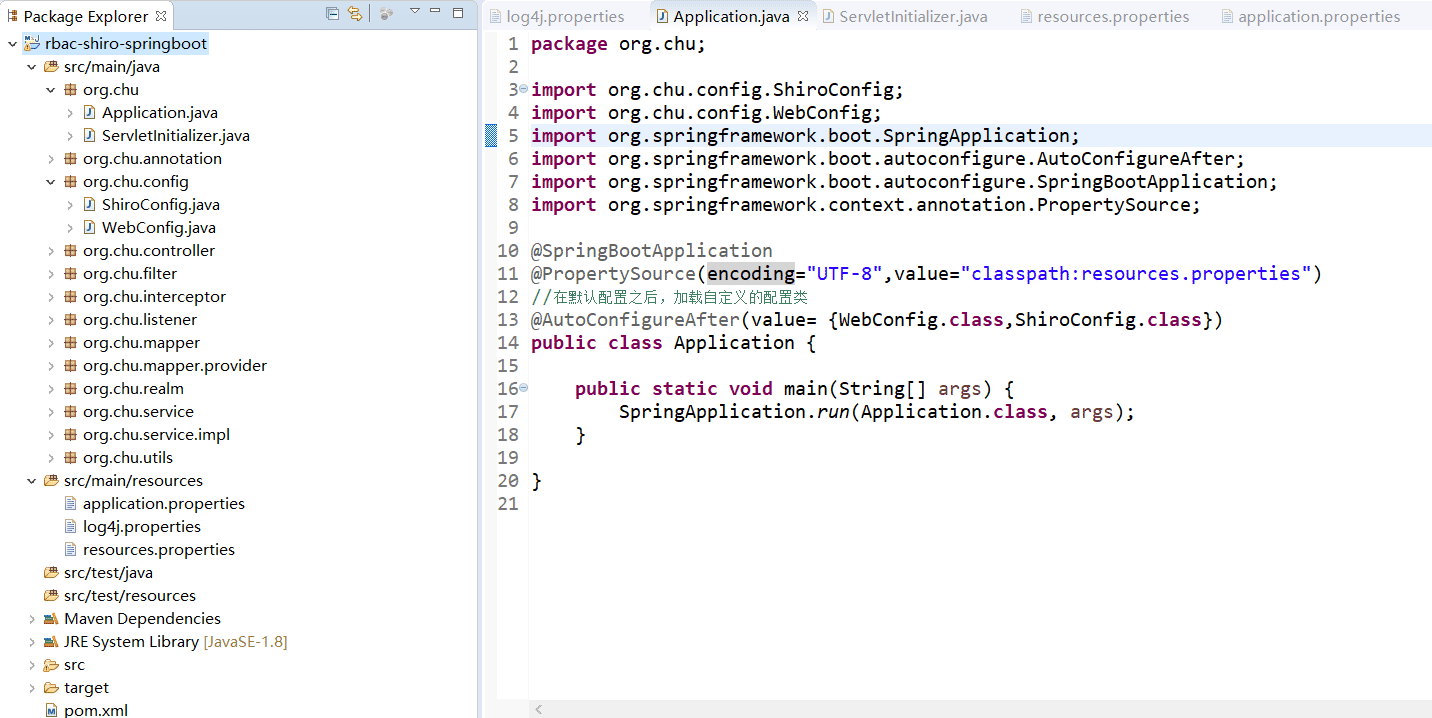Expand ShiroConfig.java in the tree

click(x=69, y=205)
